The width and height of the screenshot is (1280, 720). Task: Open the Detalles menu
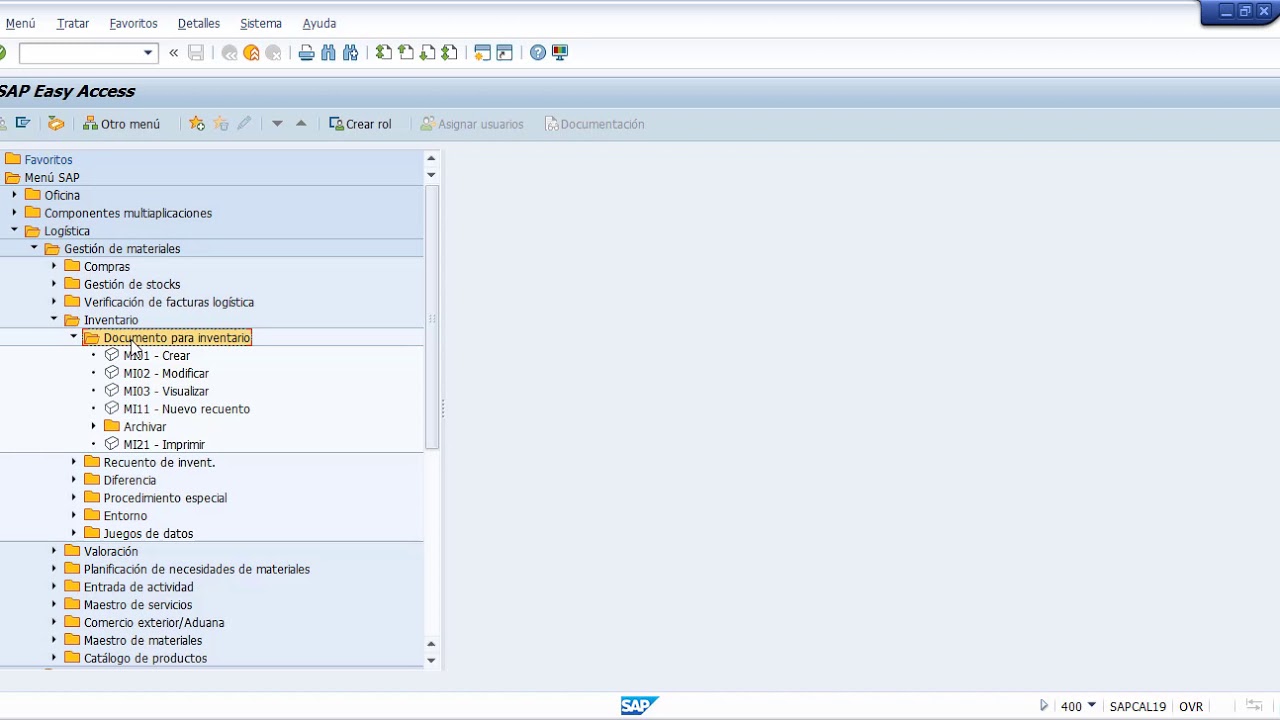pyautogui.click(x=199, y=23)
